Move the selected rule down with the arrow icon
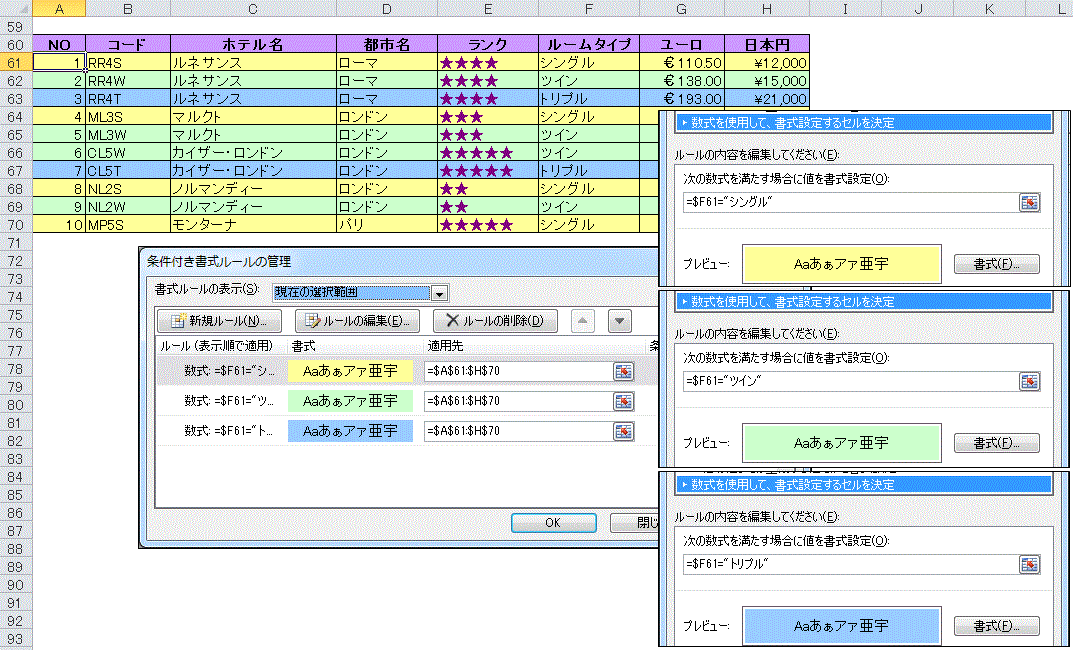Viewport: 1073px width, 650px height. click(618, 321)
